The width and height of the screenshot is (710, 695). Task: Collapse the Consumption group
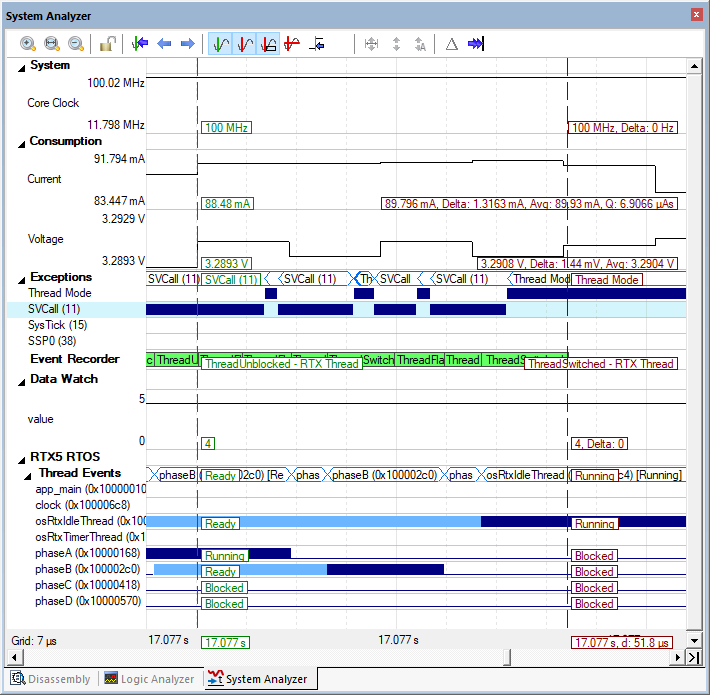coord(22,142)
